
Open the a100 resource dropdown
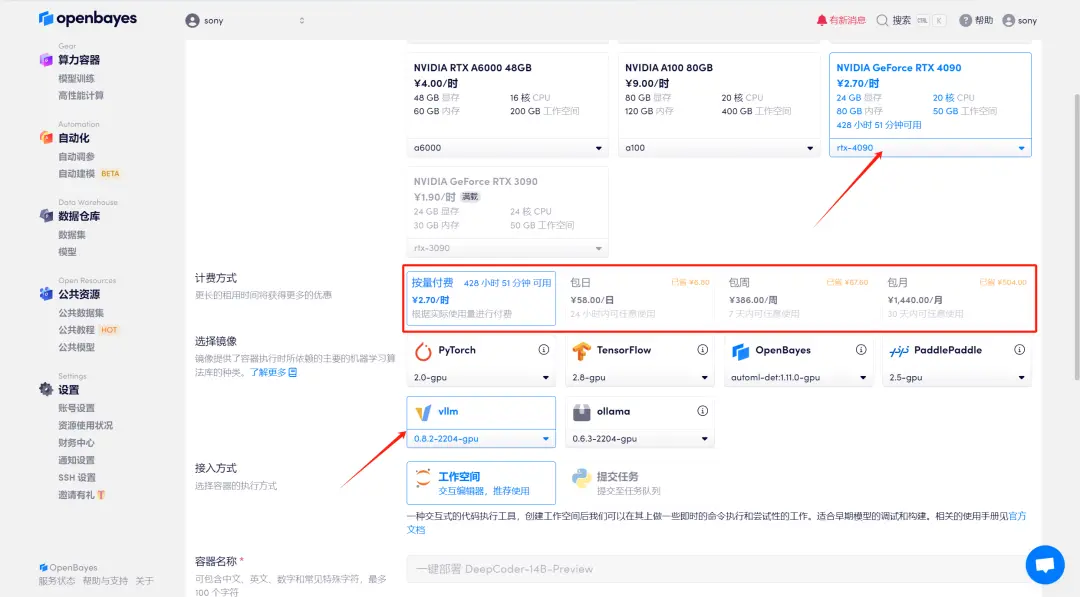pyautogui.click(x=719, y=148)
